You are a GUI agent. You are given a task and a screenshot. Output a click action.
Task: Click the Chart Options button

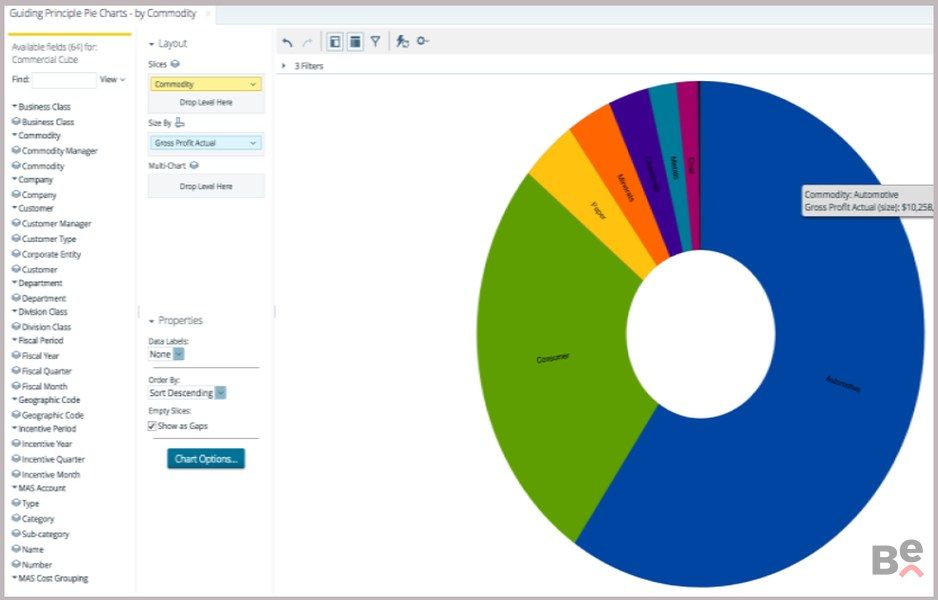pos(206,459)
